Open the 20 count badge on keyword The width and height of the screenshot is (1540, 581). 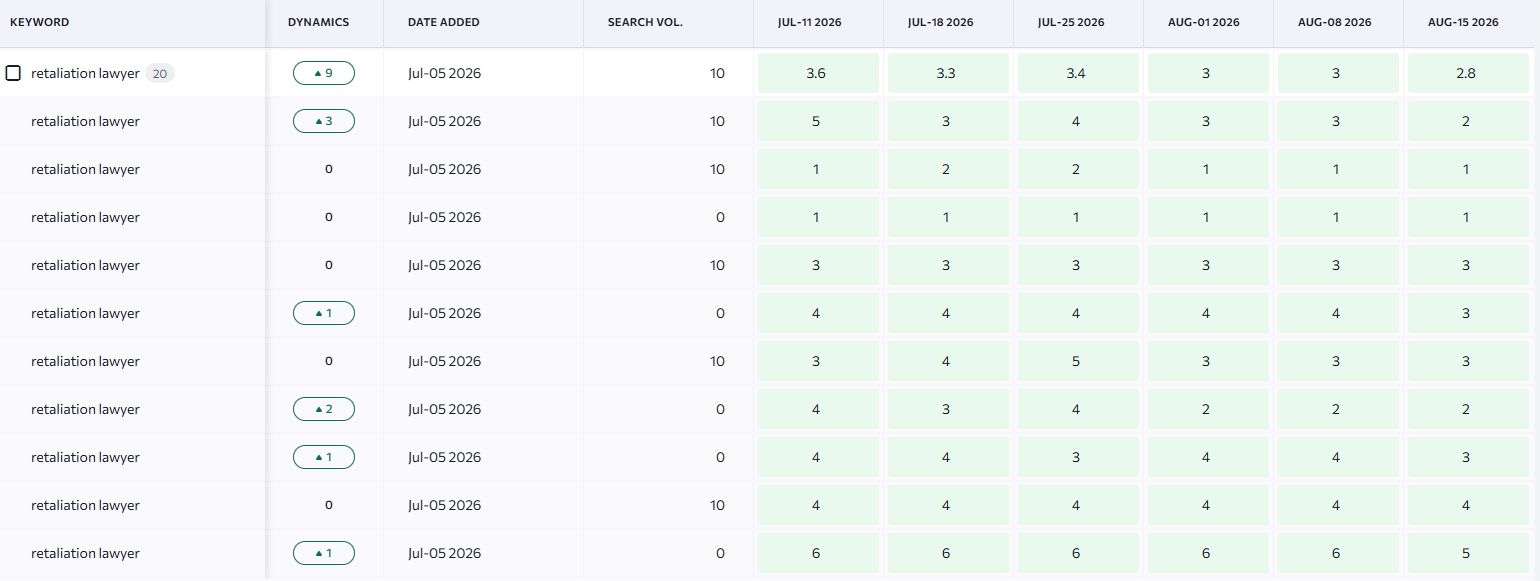coord(160,73)
